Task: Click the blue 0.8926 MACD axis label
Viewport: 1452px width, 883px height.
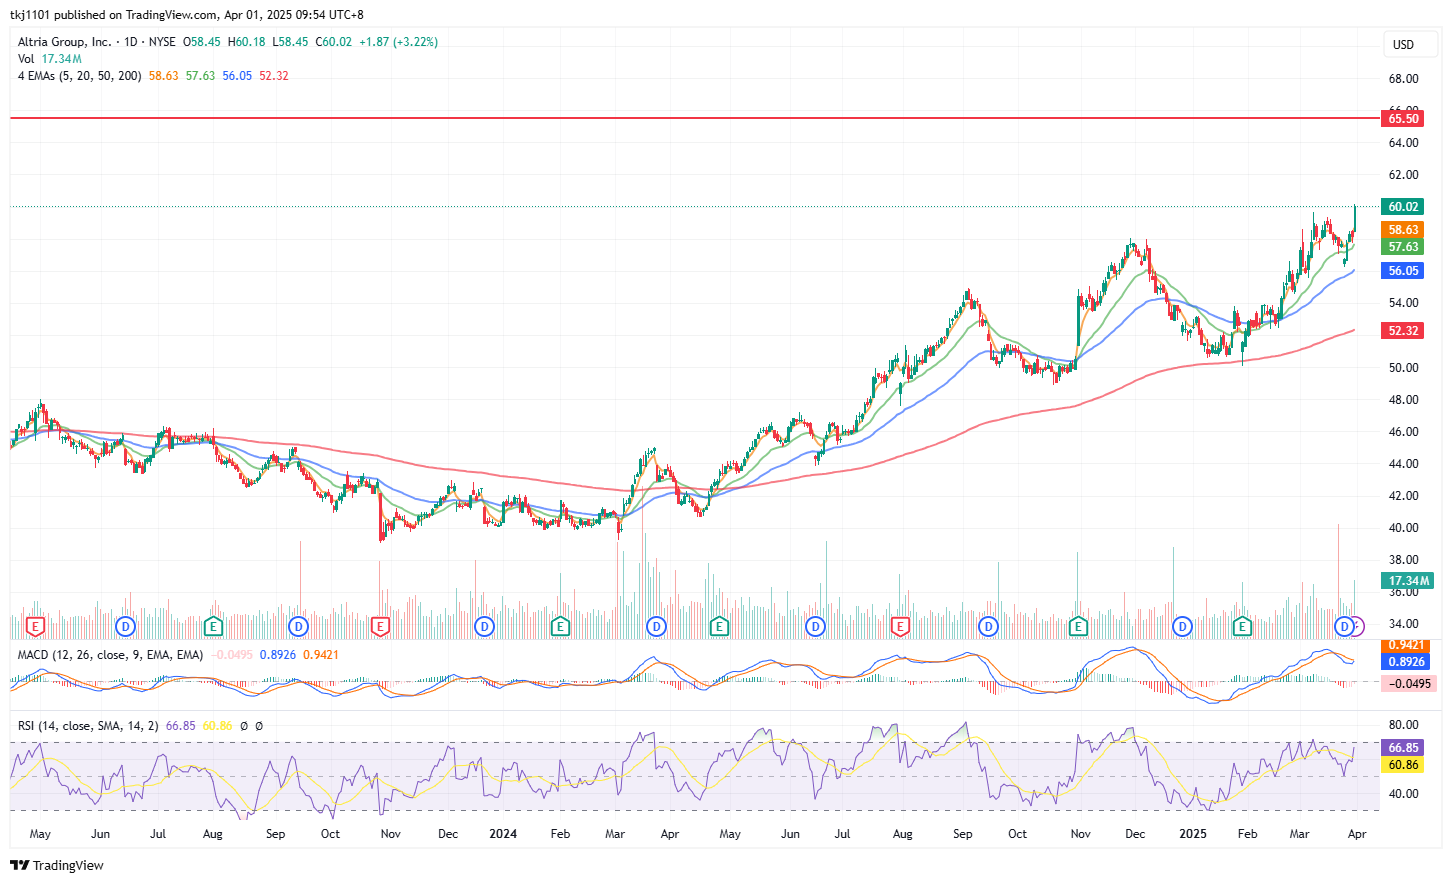Action: [1406, 662]
